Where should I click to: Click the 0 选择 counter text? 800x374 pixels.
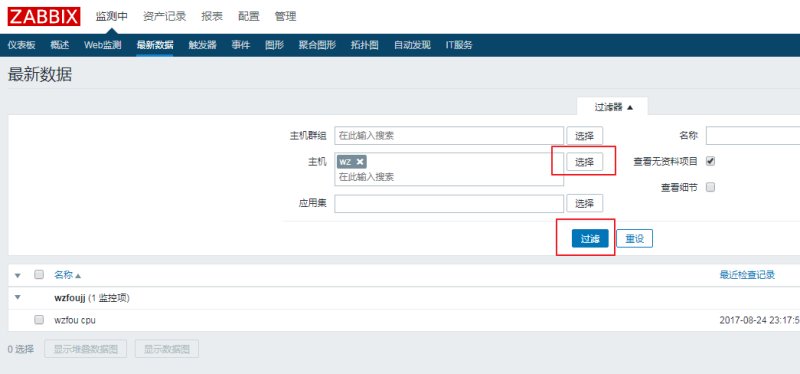pos(21,349)
